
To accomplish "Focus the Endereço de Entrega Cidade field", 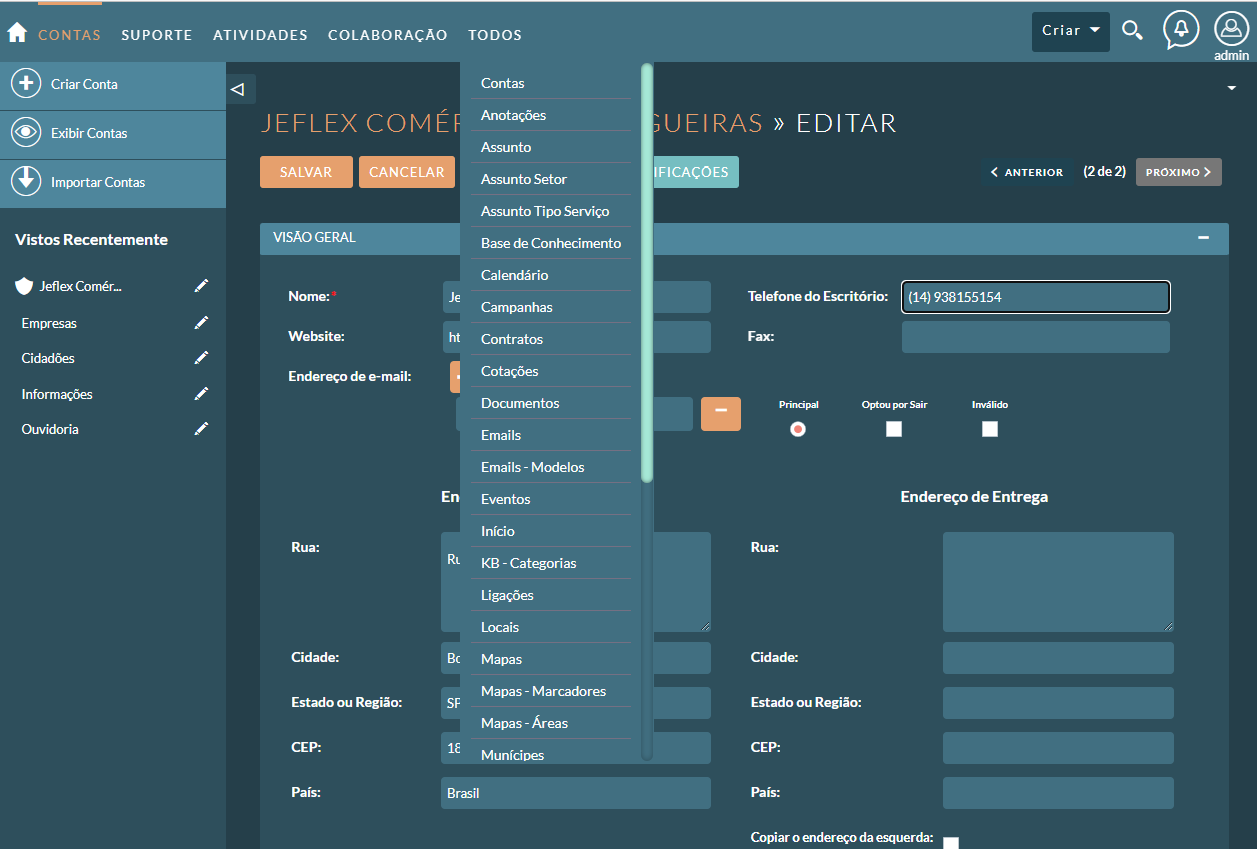I will coord(1058,658).
